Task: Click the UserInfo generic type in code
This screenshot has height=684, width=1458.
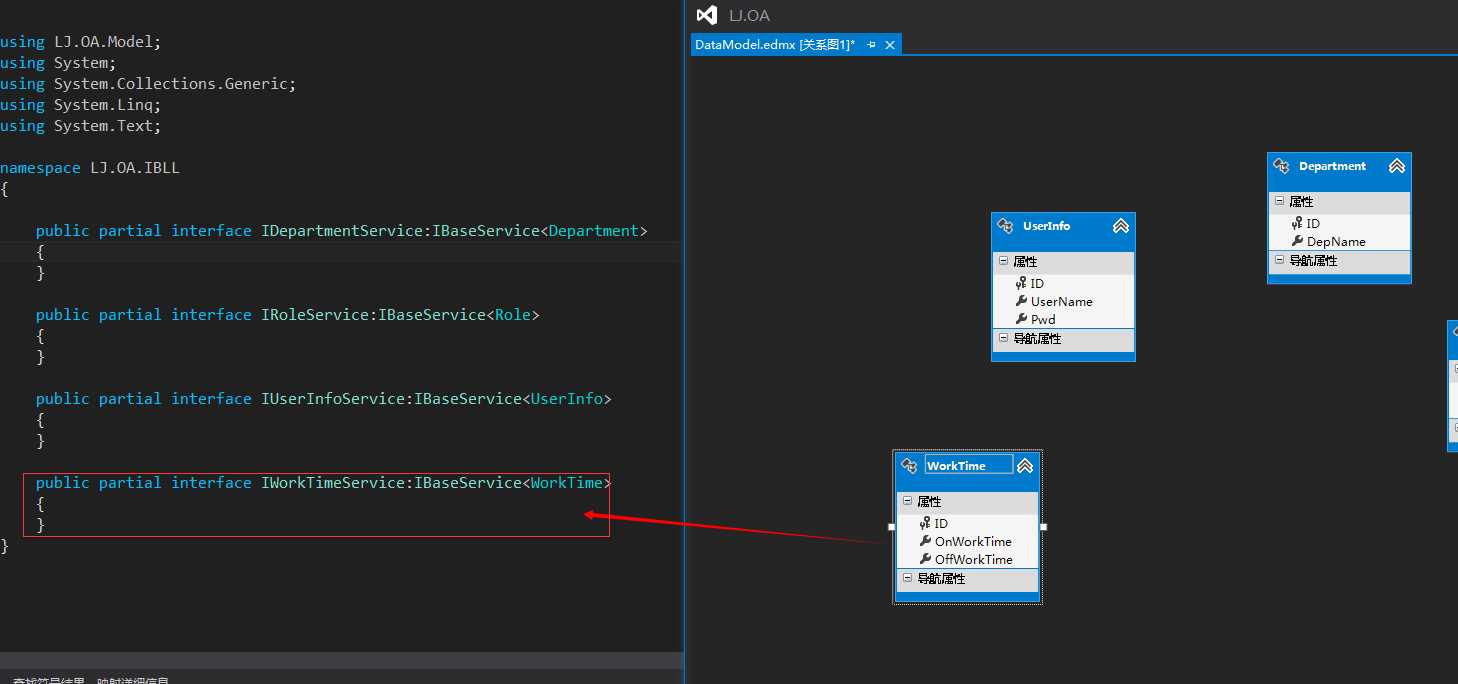Action: click(566, 399)
